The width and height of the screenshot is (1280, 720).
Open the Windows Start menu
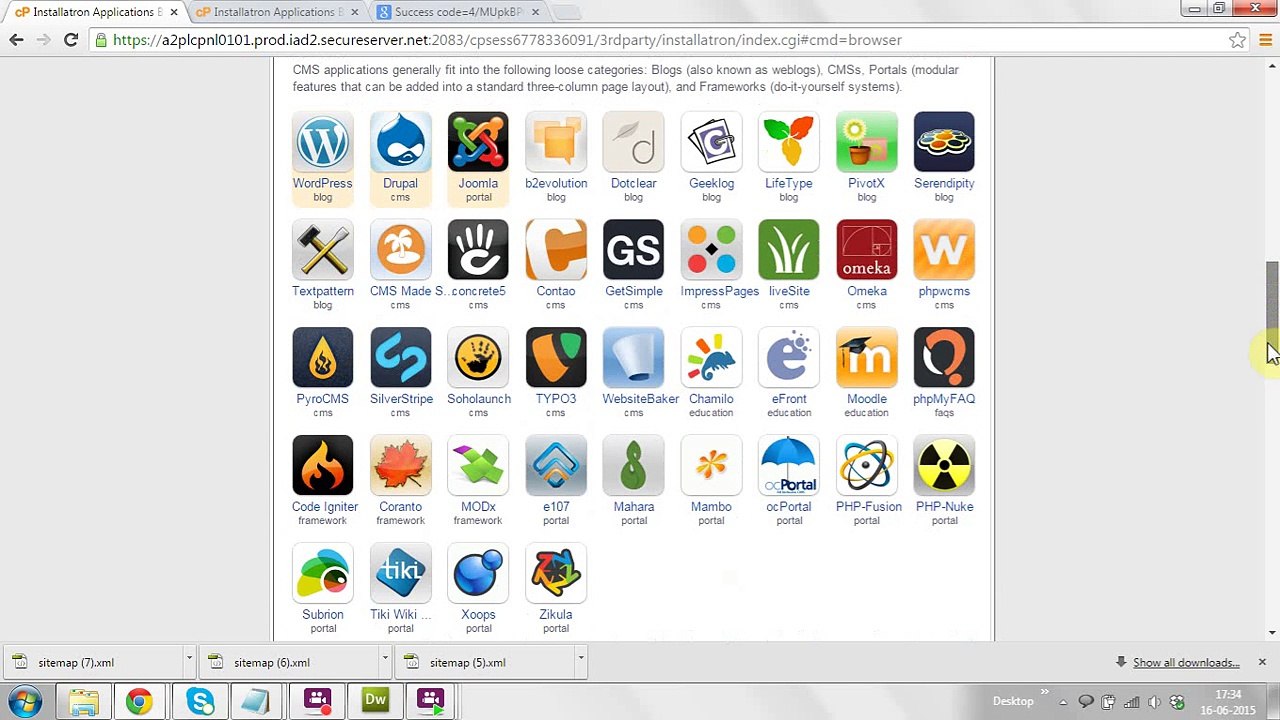click(25, 701)
